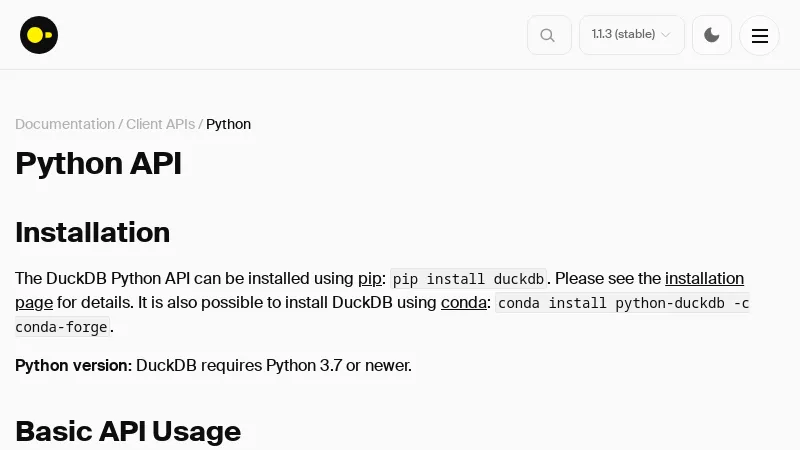Toggle dark mode with the moon icon
The height and width of the screenshot is (450, 800).
712,35
